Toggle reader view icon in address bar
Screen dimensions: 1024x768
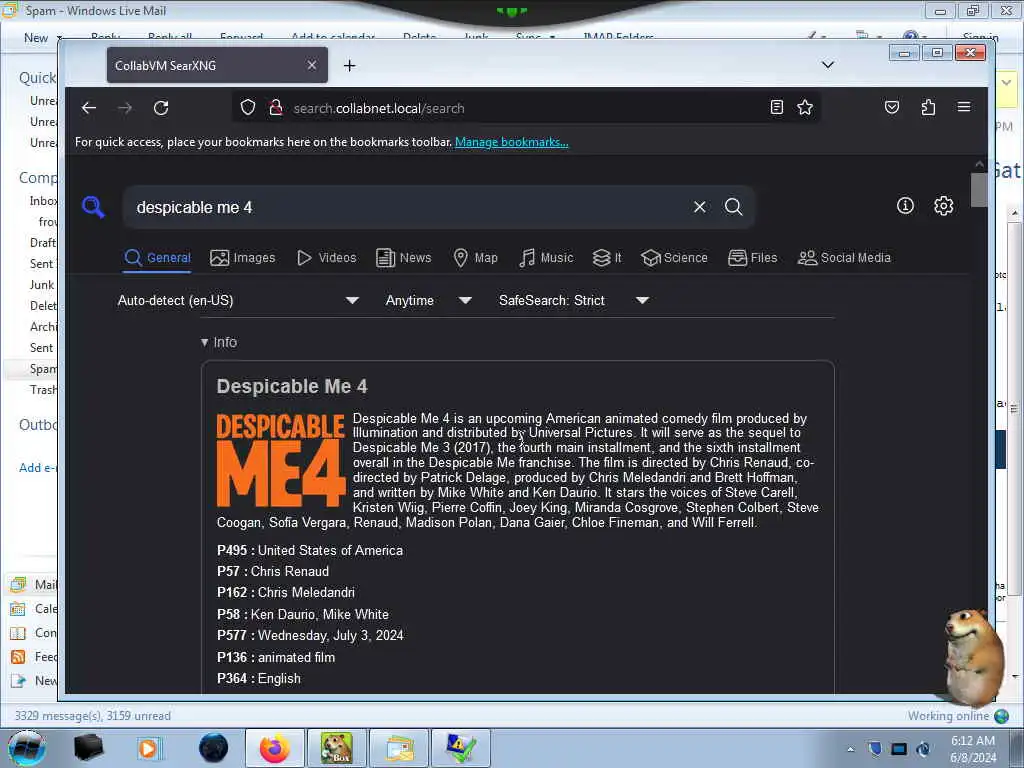tap(776, 107)
